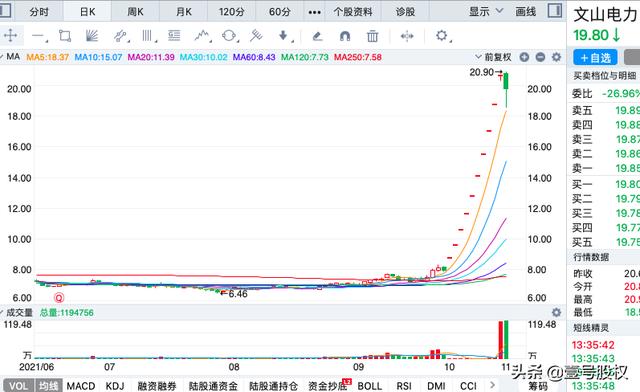Image resolution: width=640 pixels, height=392 pixels.
Task: Open drawing toolbar settings gear
Action: (442, 36)
